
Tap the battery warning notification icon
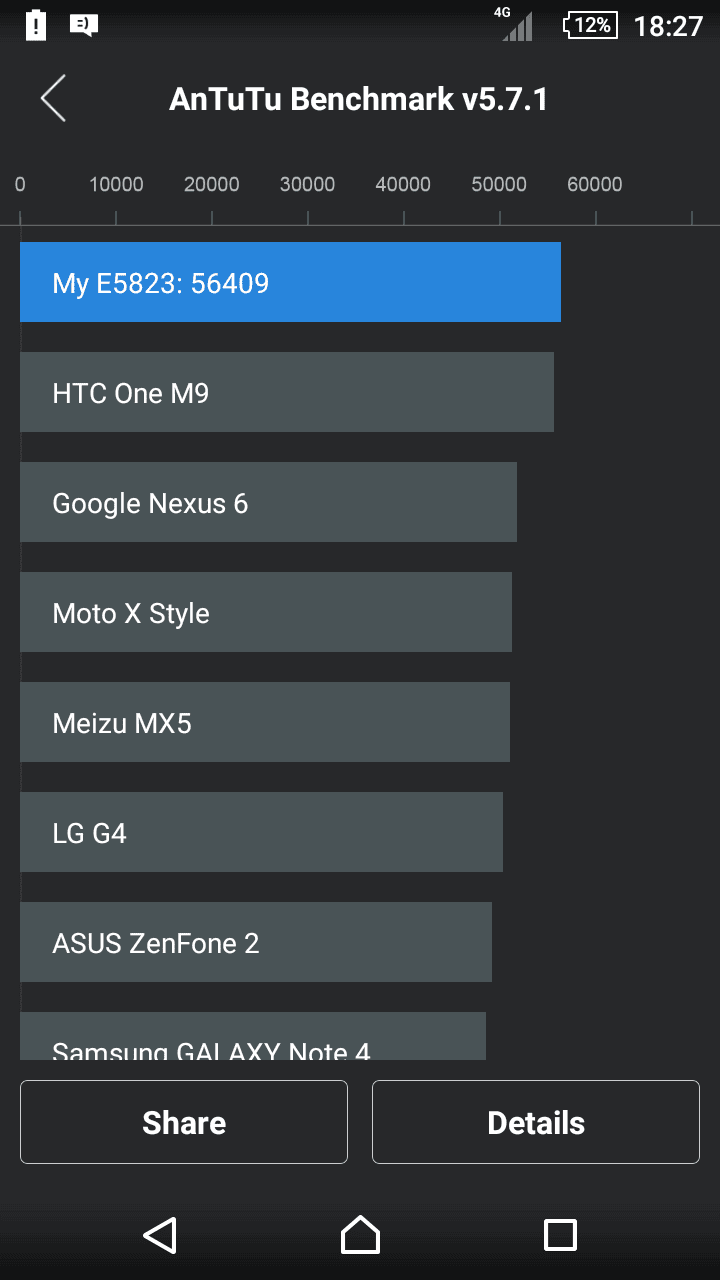pos(35,25)
